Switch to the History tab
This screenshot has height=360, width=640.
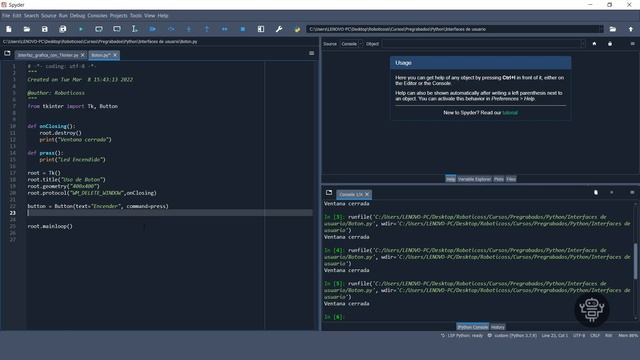tap(498, 327)
